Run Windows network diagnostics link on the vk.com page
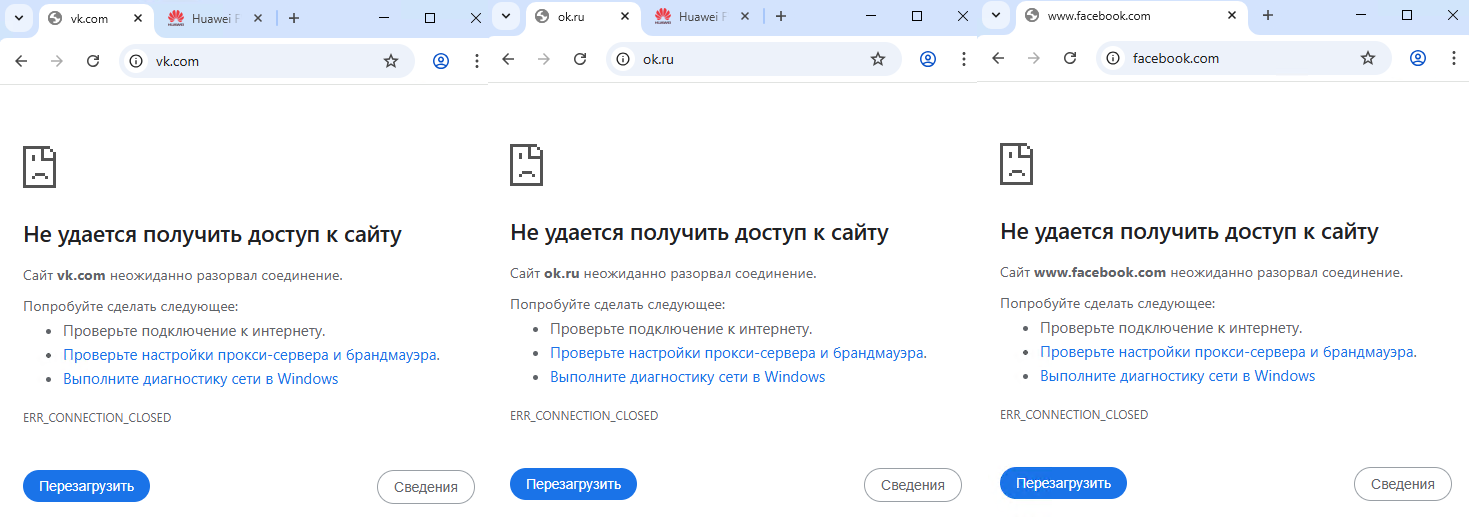The height and width of the screenshot is (520, 1469). [201, 379]
